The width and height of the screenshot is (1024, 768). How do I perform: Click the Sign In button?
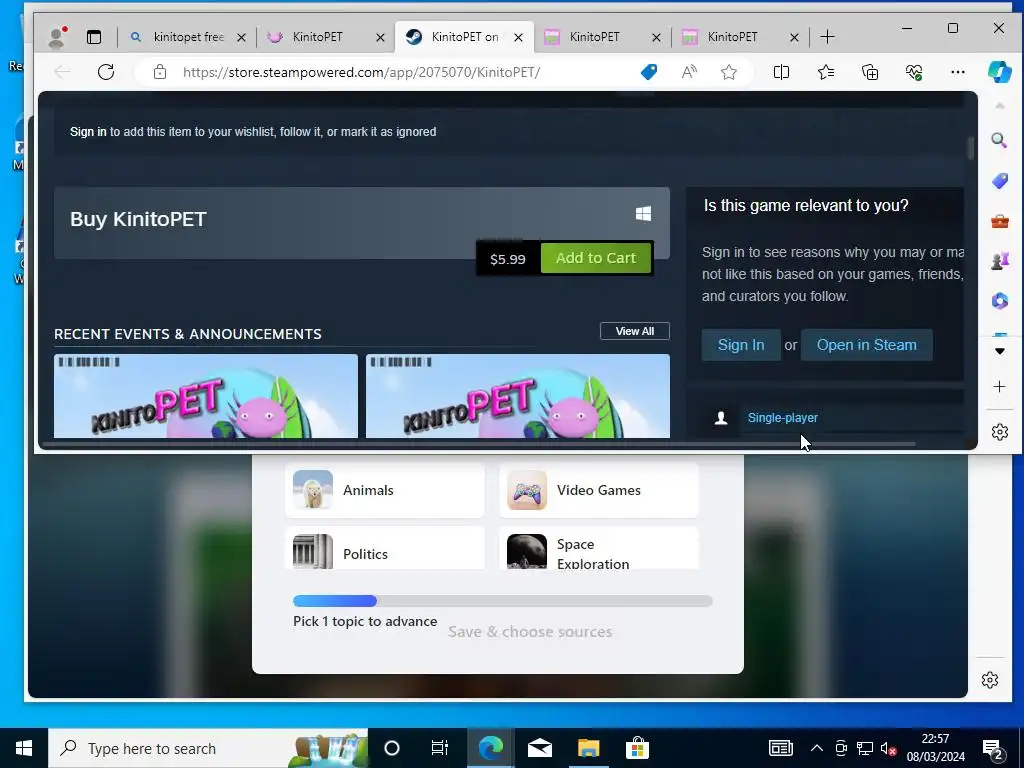coord(741,345)
